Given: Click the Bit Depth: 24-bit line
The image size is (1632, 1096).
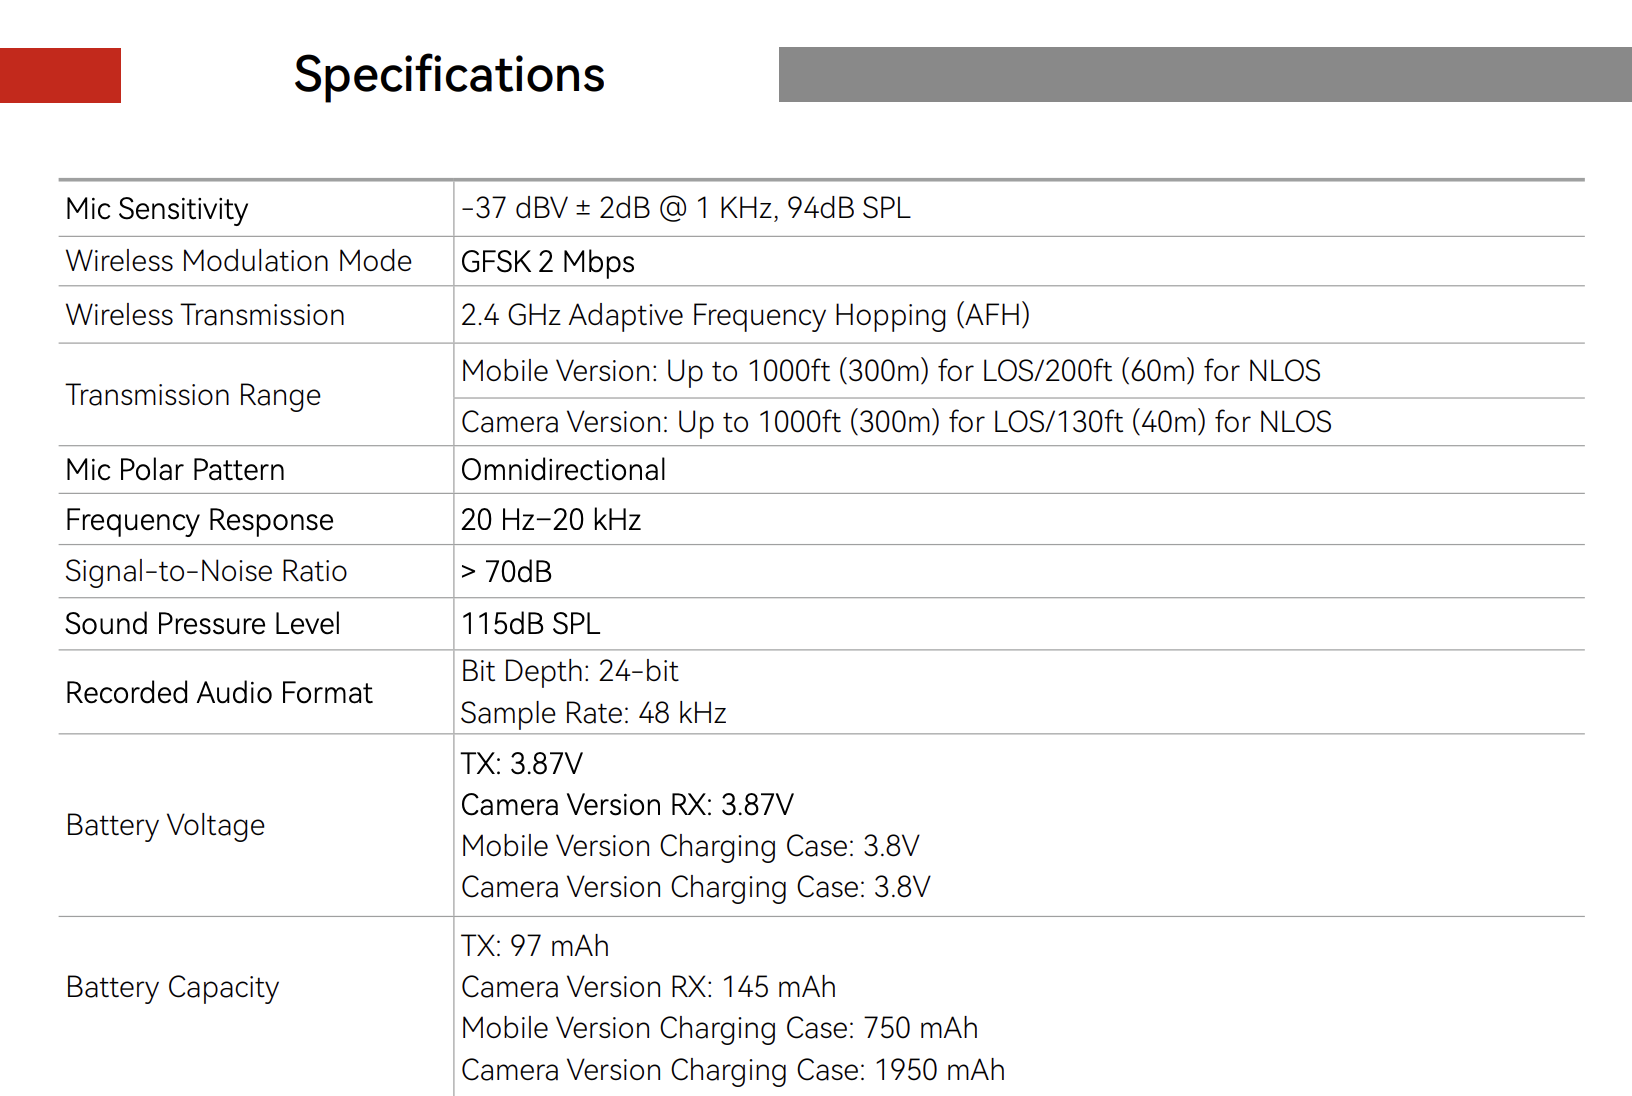Looking at the screenshot, I should pos(569,671).
